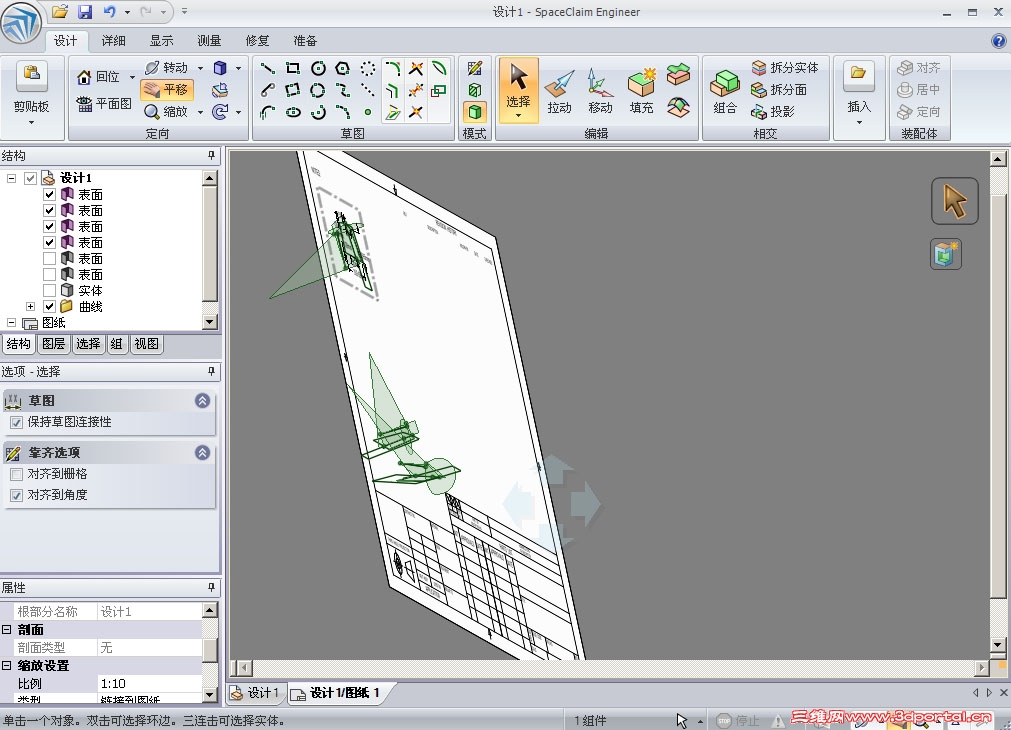Switch to the 视图 panel tab
The width and height of the screenshot is (1011, 730).
click(x=146, y=344)
